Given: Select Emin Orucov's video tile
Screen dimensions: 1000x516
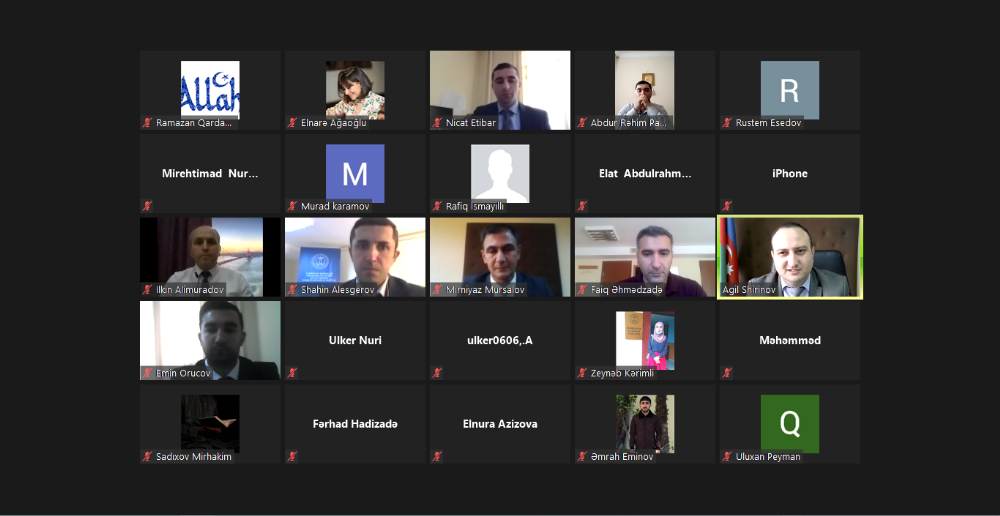Looking at the screenshot, I should pyautogui.click(x=210, y=341).
